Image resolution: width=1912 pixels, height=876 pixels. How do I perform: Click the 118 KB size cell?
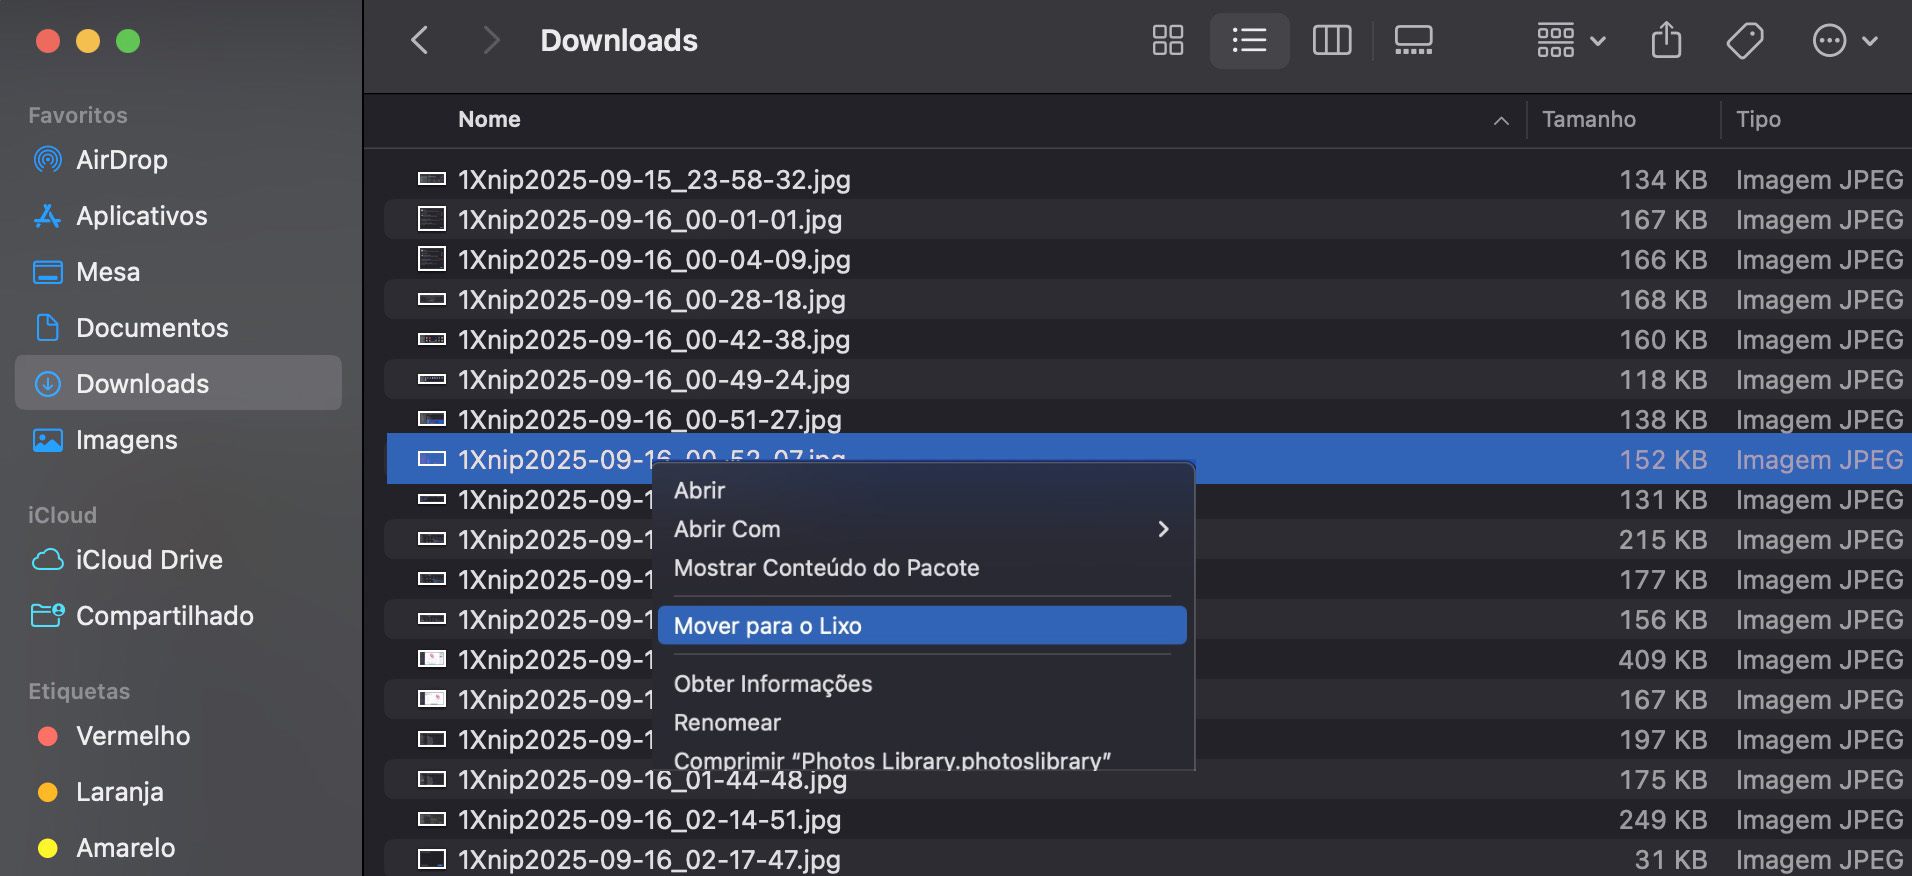click(x=1662, y=380)
